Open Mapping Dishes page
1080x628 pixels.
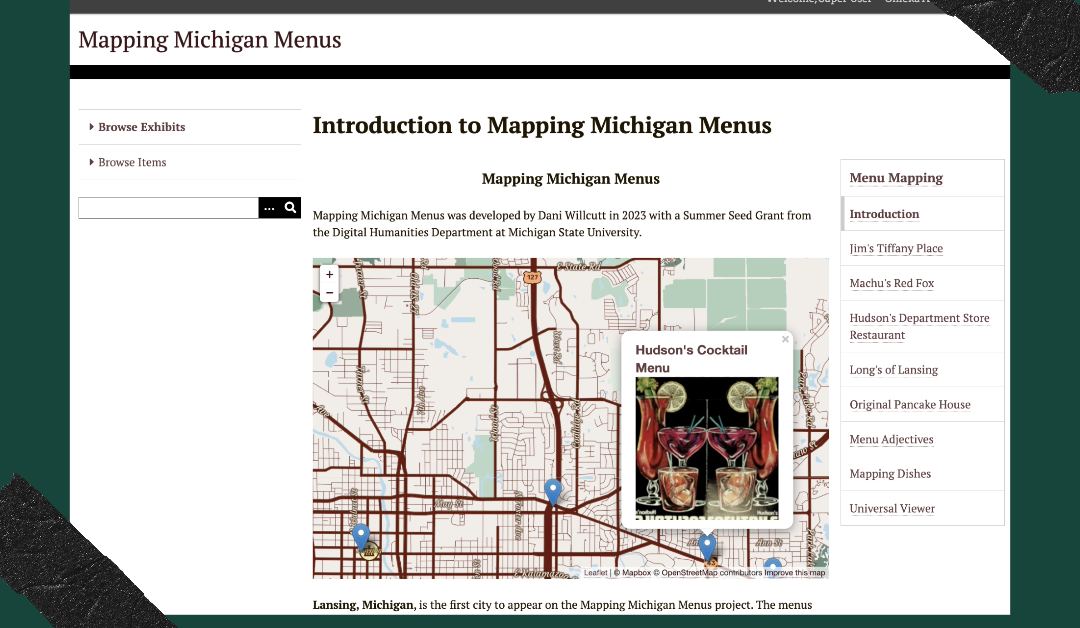pos(890,474)
